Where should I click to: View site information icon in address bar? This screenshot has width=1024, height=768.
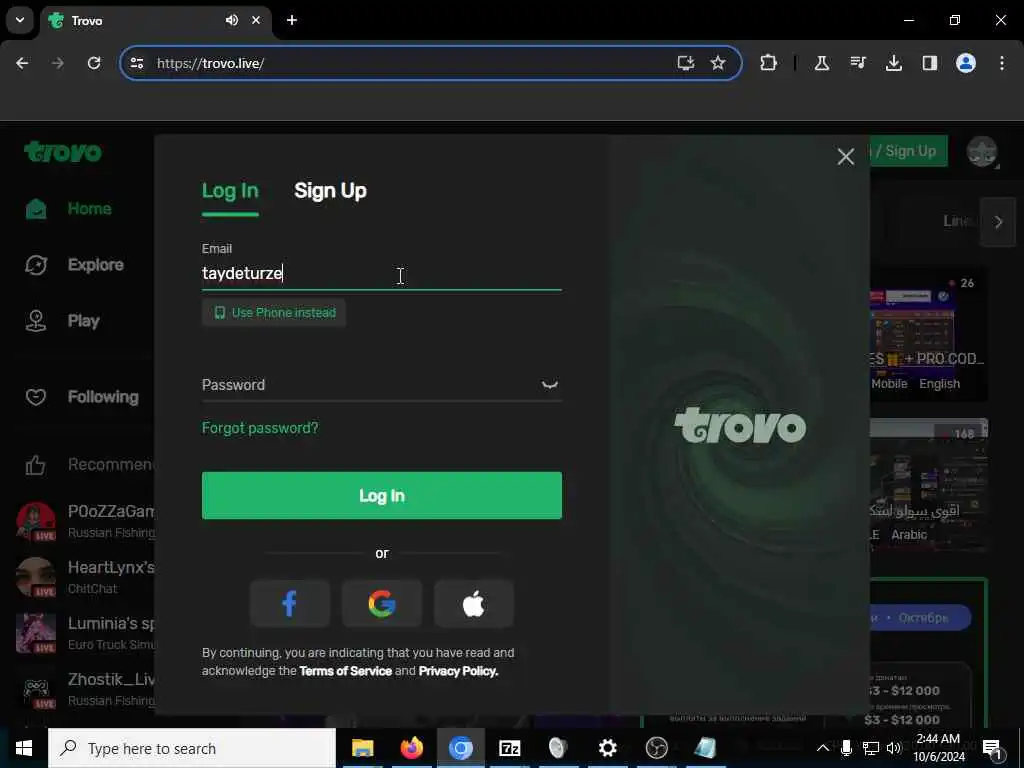click(137, 63)
